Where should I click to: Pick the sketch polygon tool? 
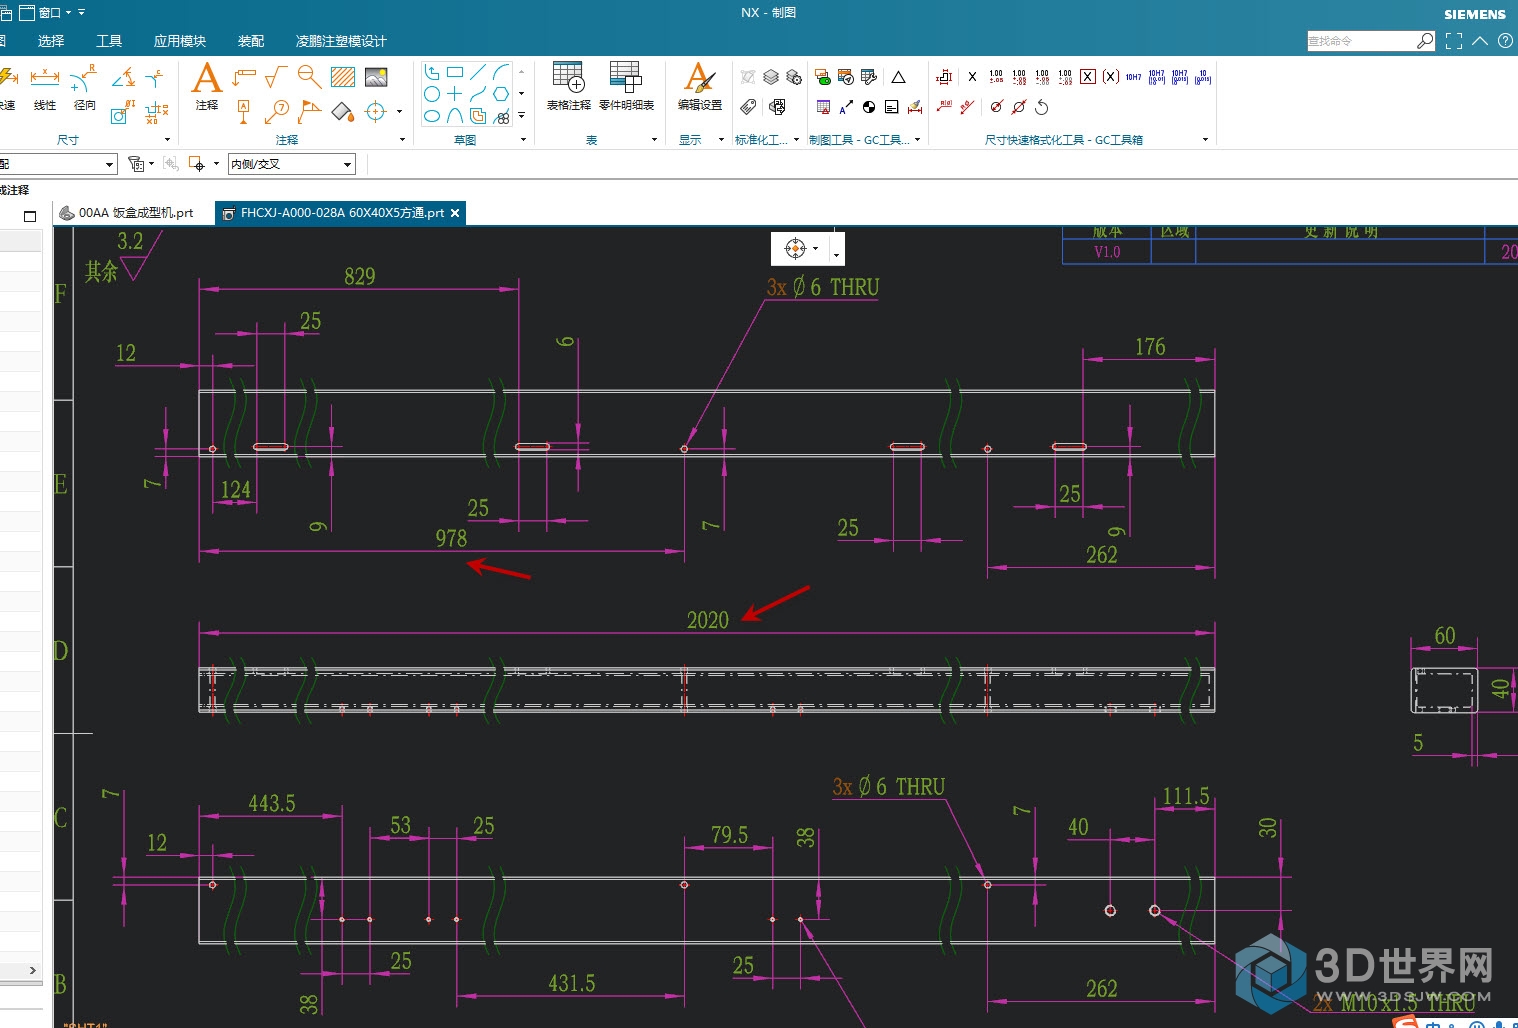point(501,93)
